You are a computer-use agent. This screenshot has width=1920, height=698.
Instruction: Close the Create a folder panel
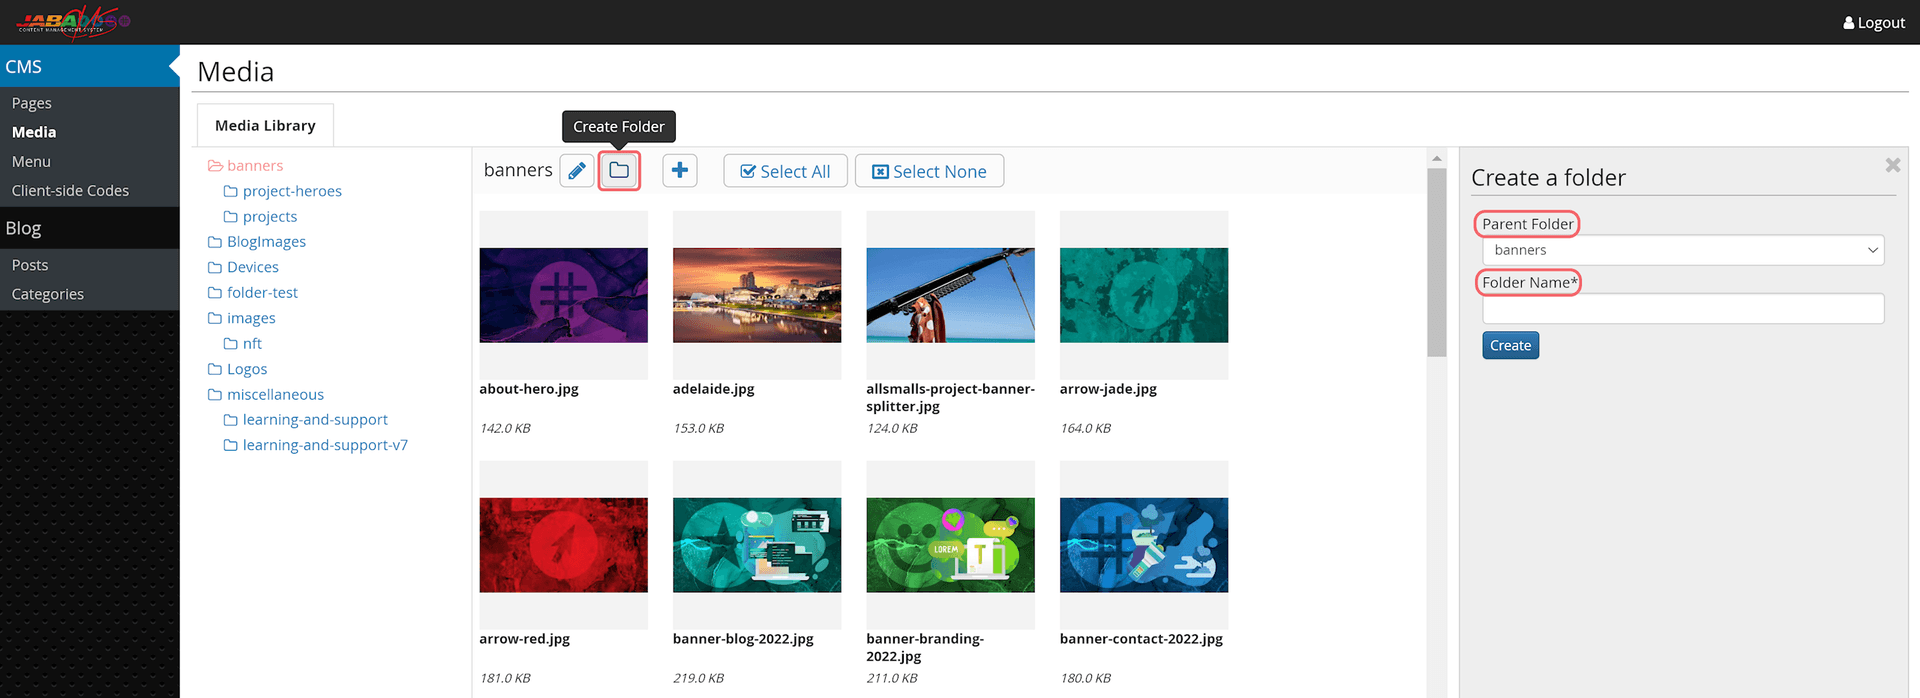(1892, 165)
